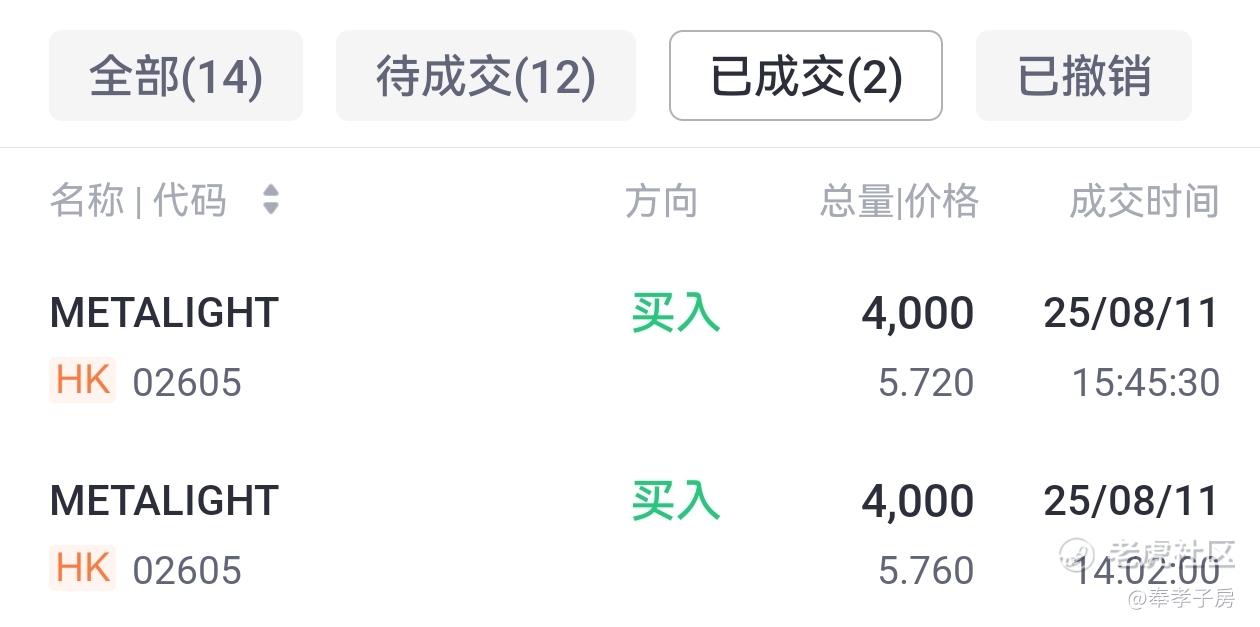The image size is (1260, 627).
Task: Click stock code 02605 in second row
Action: 187,571
